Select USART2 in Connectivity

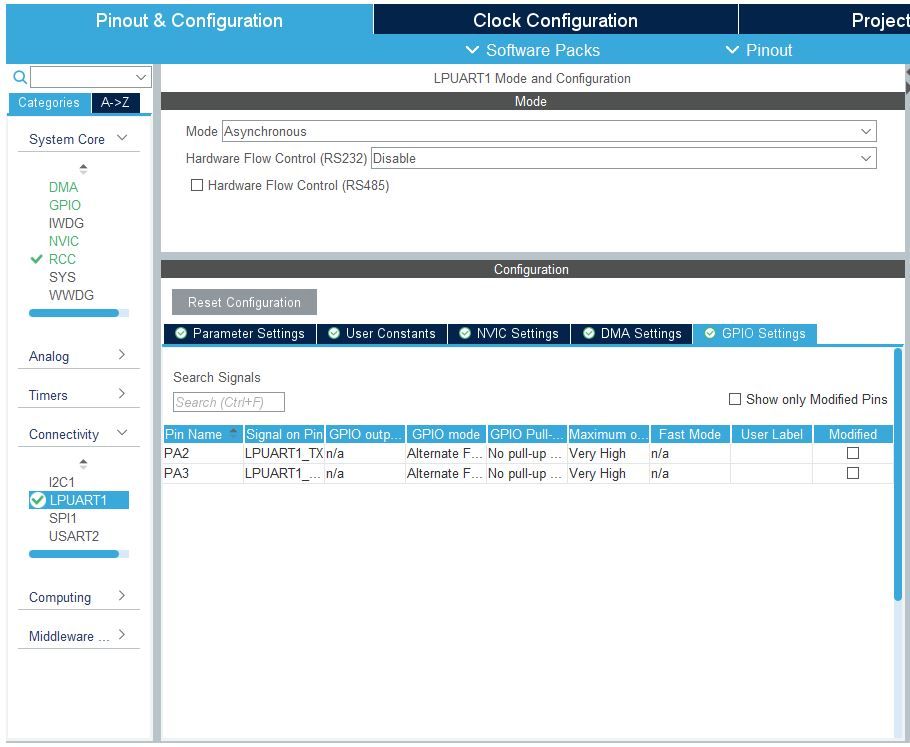point(74,536)
